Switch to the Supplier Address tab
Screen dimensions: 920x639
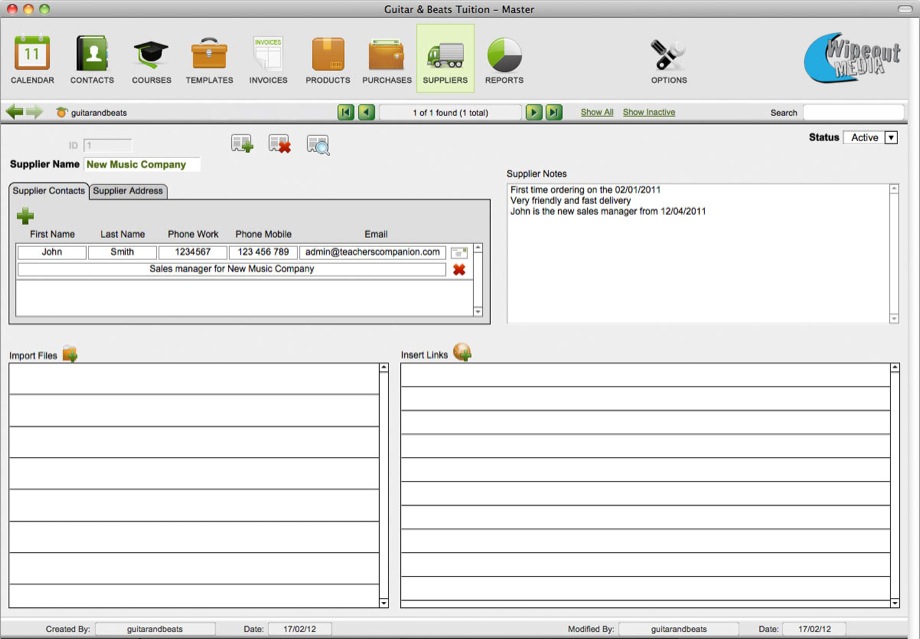tap(128, 191)
